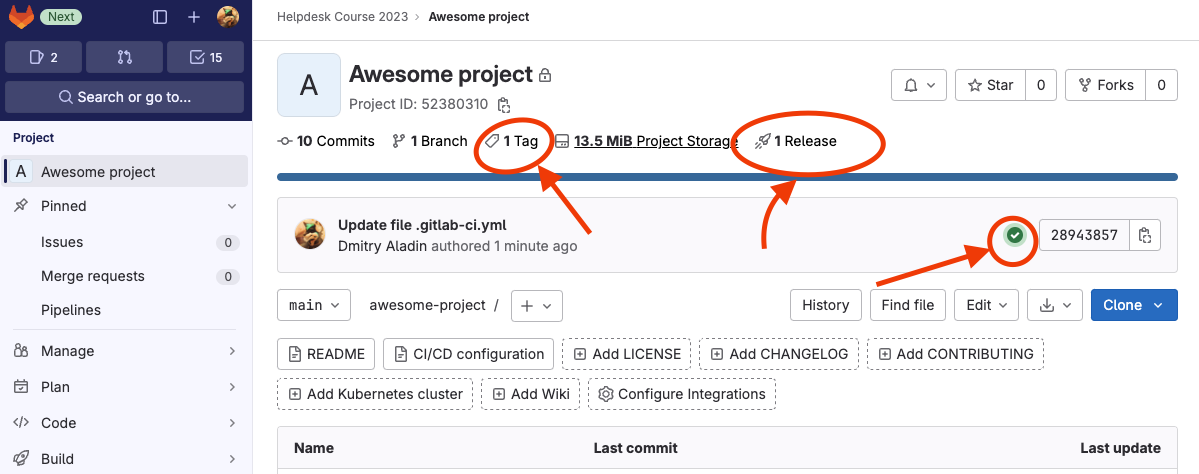Open the main branch selector dropdown
The height and width of the screenshot is (474, 1199).
tap(314, 305)
